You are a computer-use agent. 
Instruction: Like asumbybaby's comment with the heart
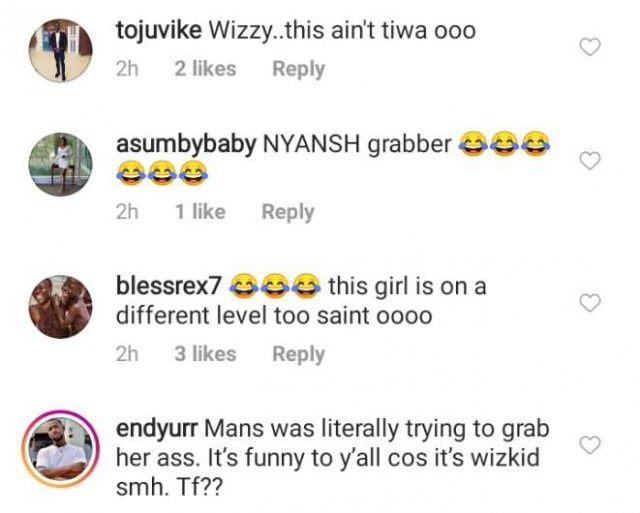[590, 160]
